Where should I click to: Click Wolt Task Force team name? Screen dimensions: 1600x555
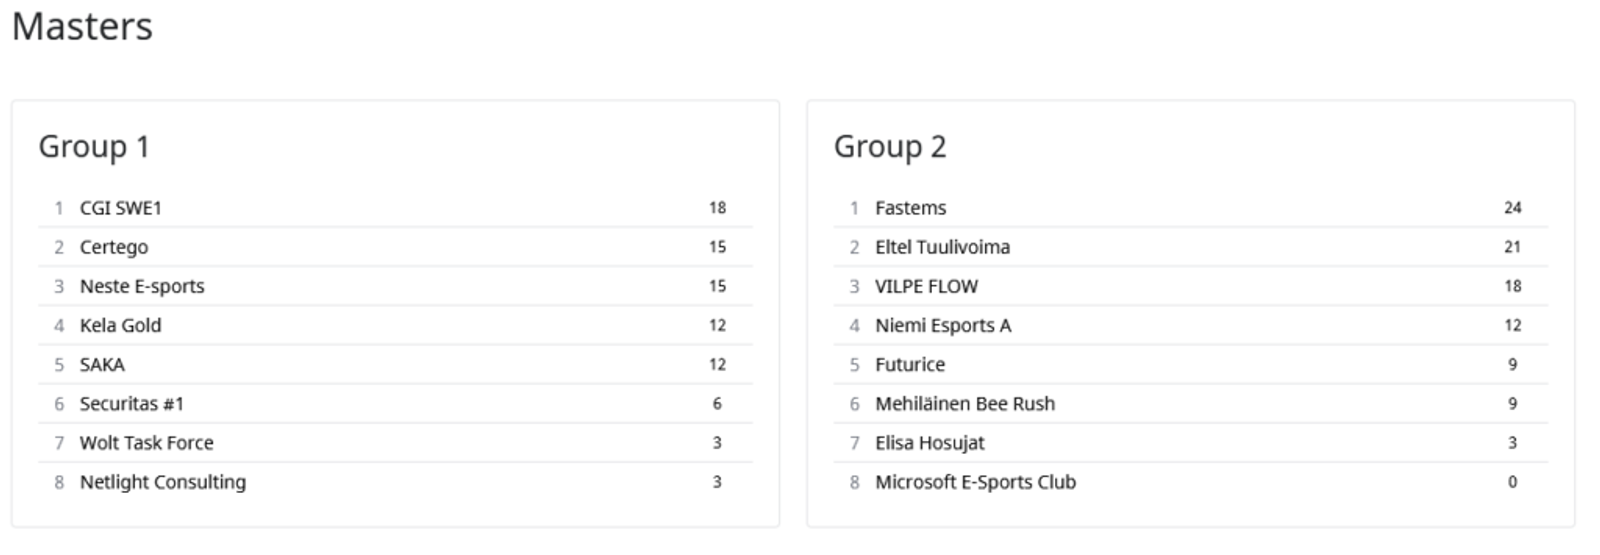click(146, 443)
